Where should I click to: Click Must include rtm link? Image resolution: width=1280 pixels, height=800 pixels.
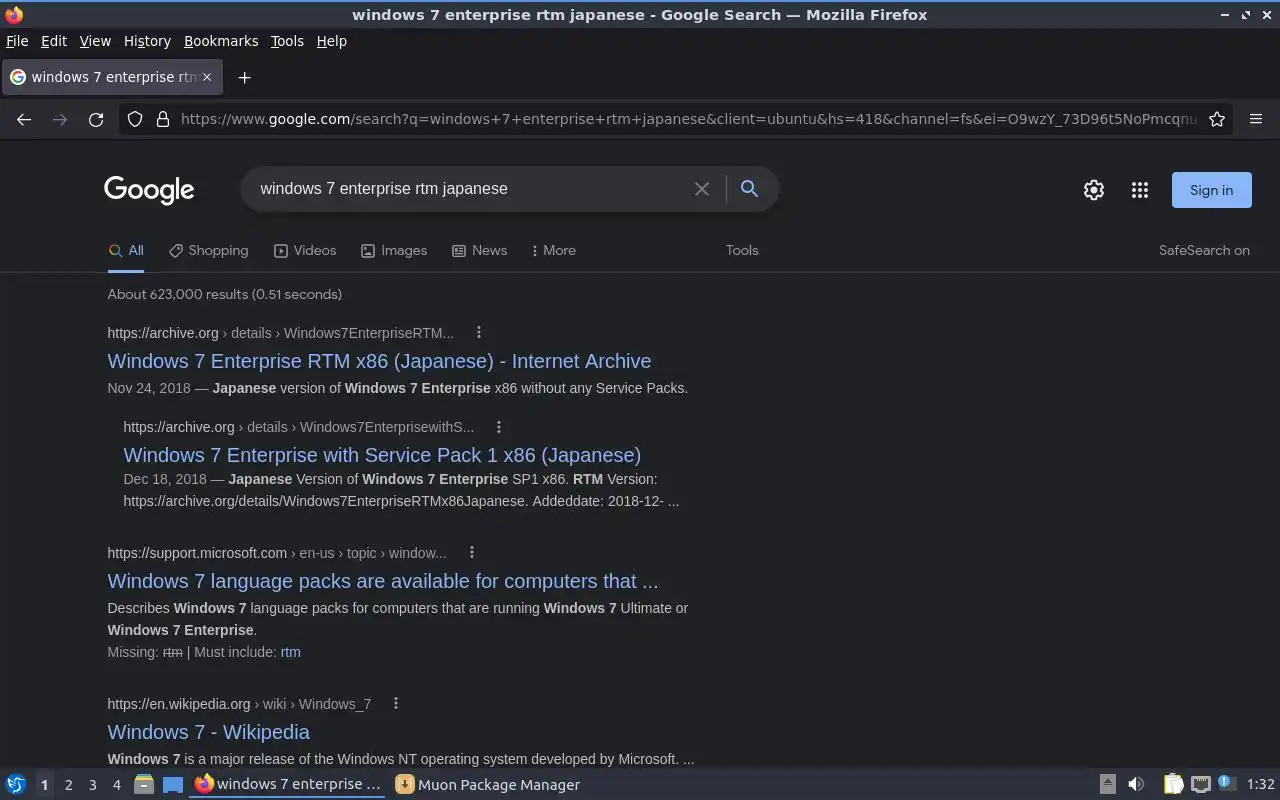pyautogui.click(x=290, y=652)
